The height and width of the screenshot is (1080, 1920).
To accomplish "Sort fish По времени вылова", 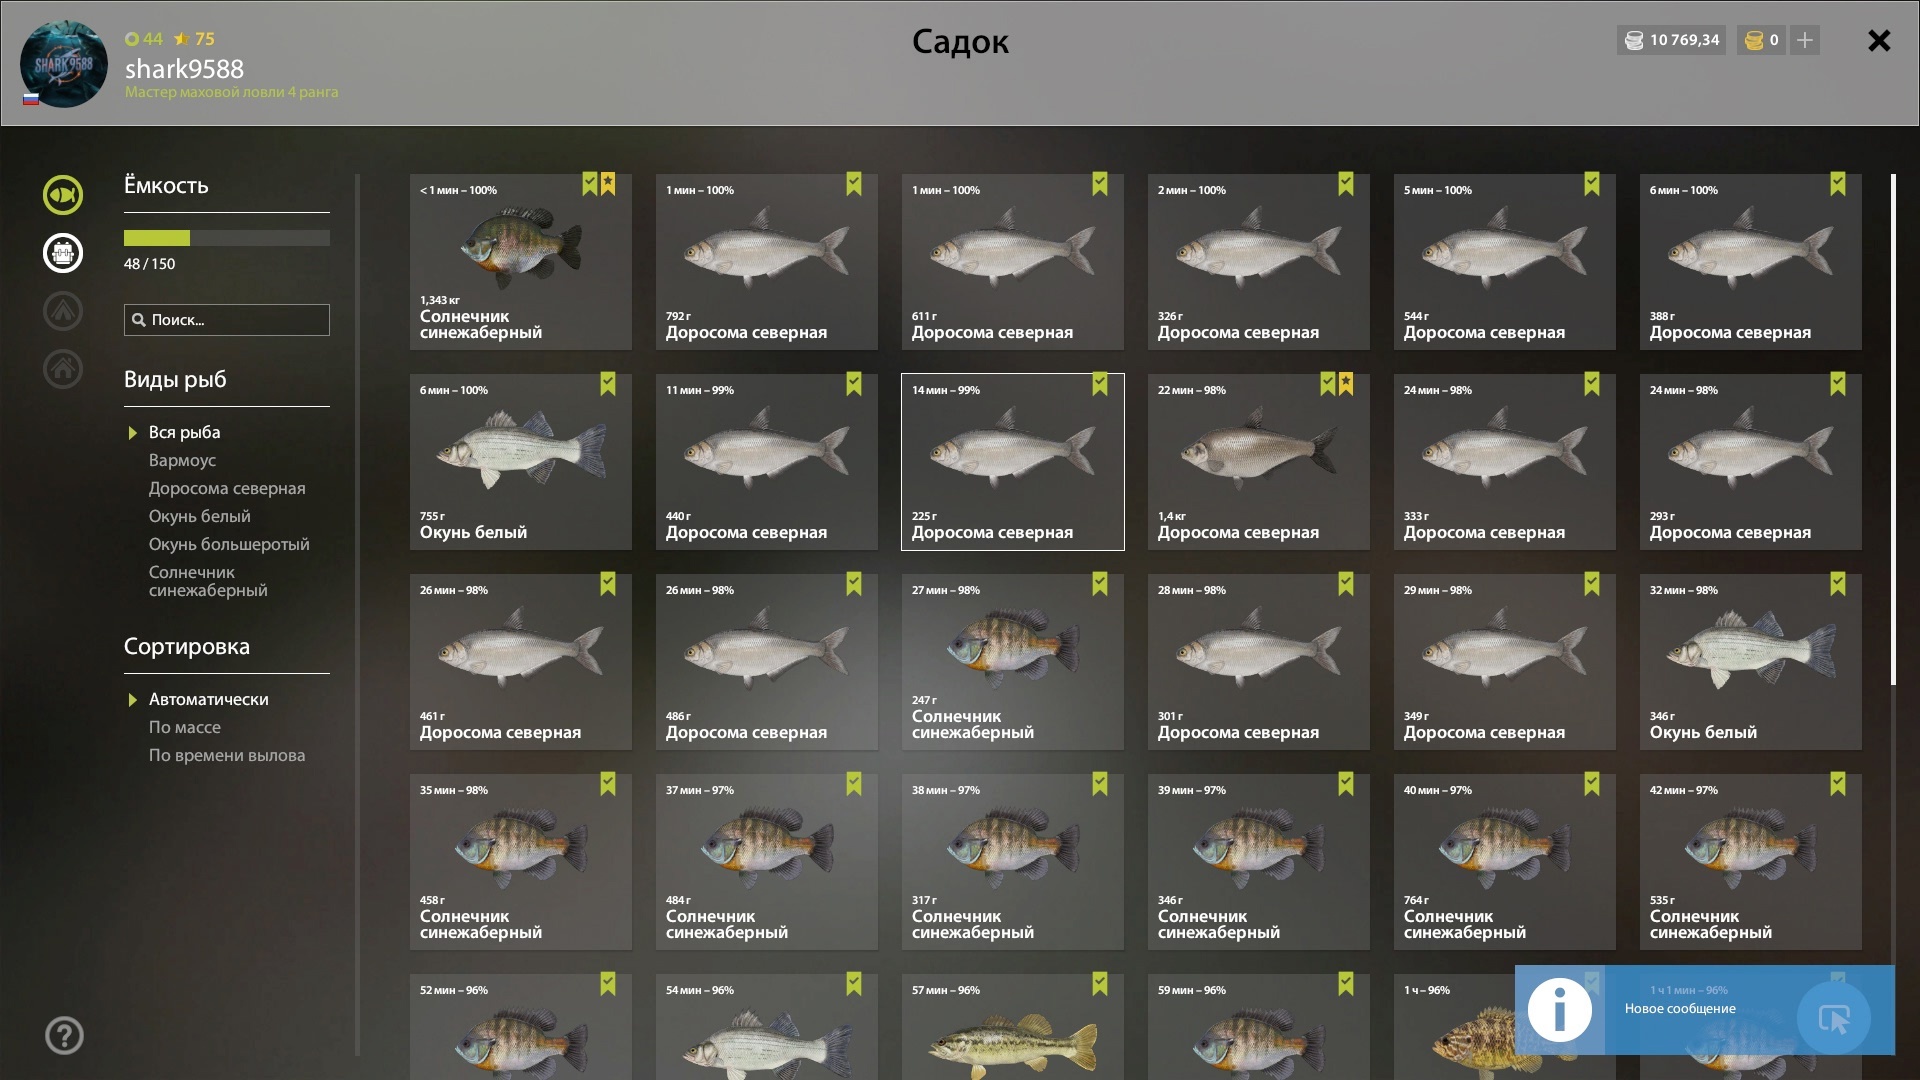I will coord(227,756).
